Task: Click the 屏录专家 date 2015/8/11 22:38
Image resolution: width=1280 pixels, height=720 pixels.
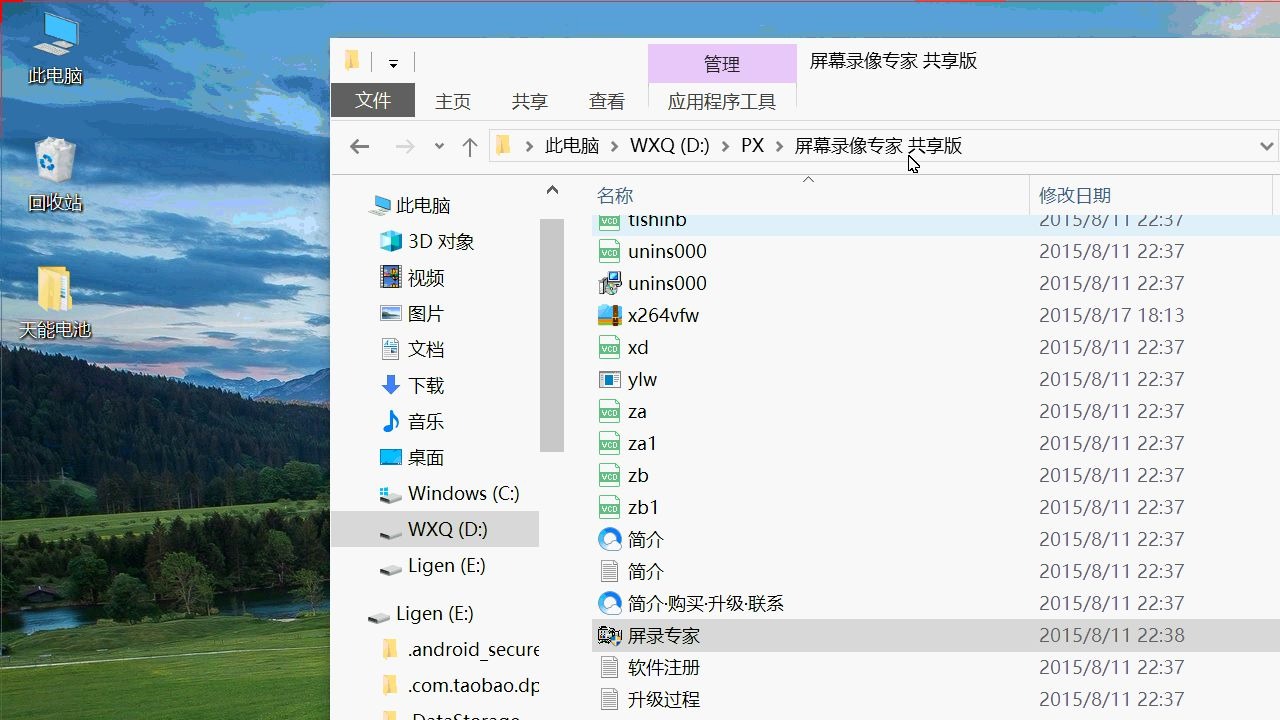Action: (1111, 636)
